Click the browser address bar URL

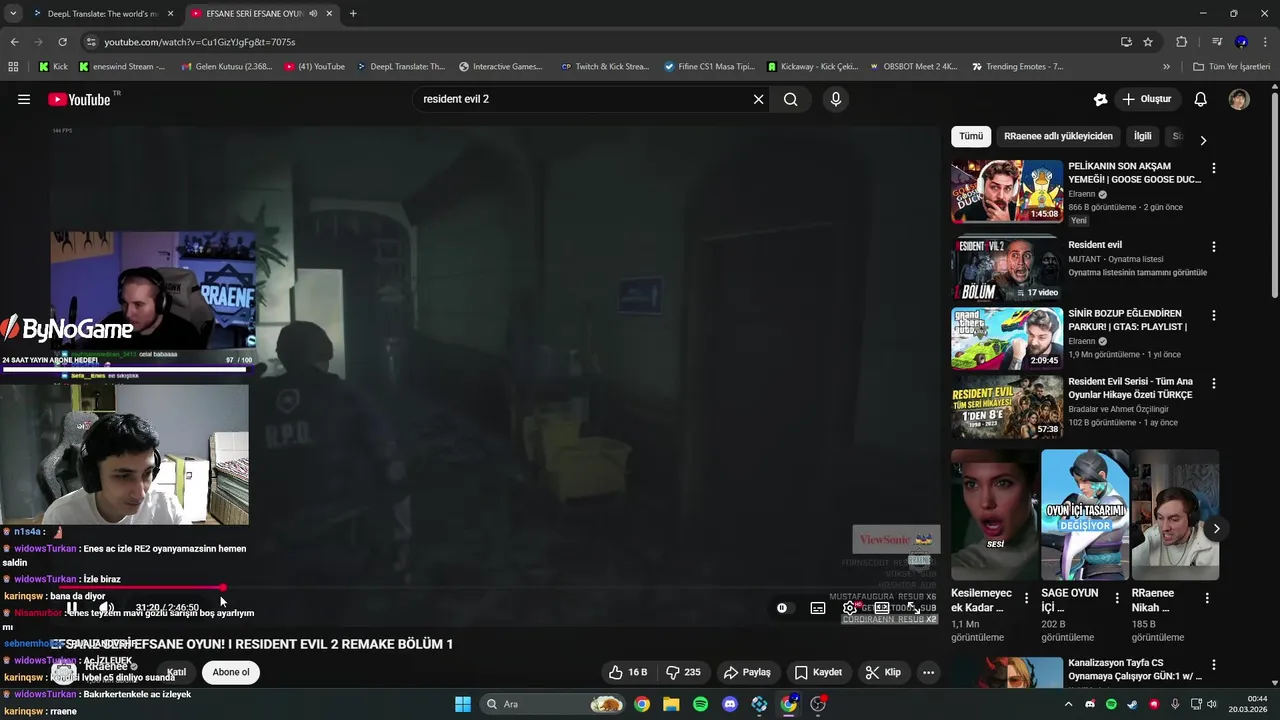coord(200,42)
